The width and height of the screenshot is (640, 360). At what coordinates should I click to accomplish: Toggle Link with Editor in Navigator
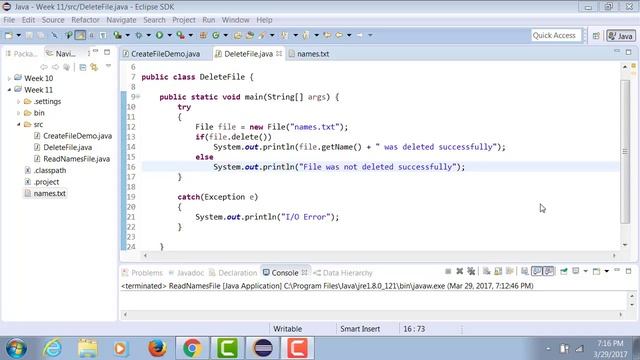pyautogui.click(x=94, y=67)
